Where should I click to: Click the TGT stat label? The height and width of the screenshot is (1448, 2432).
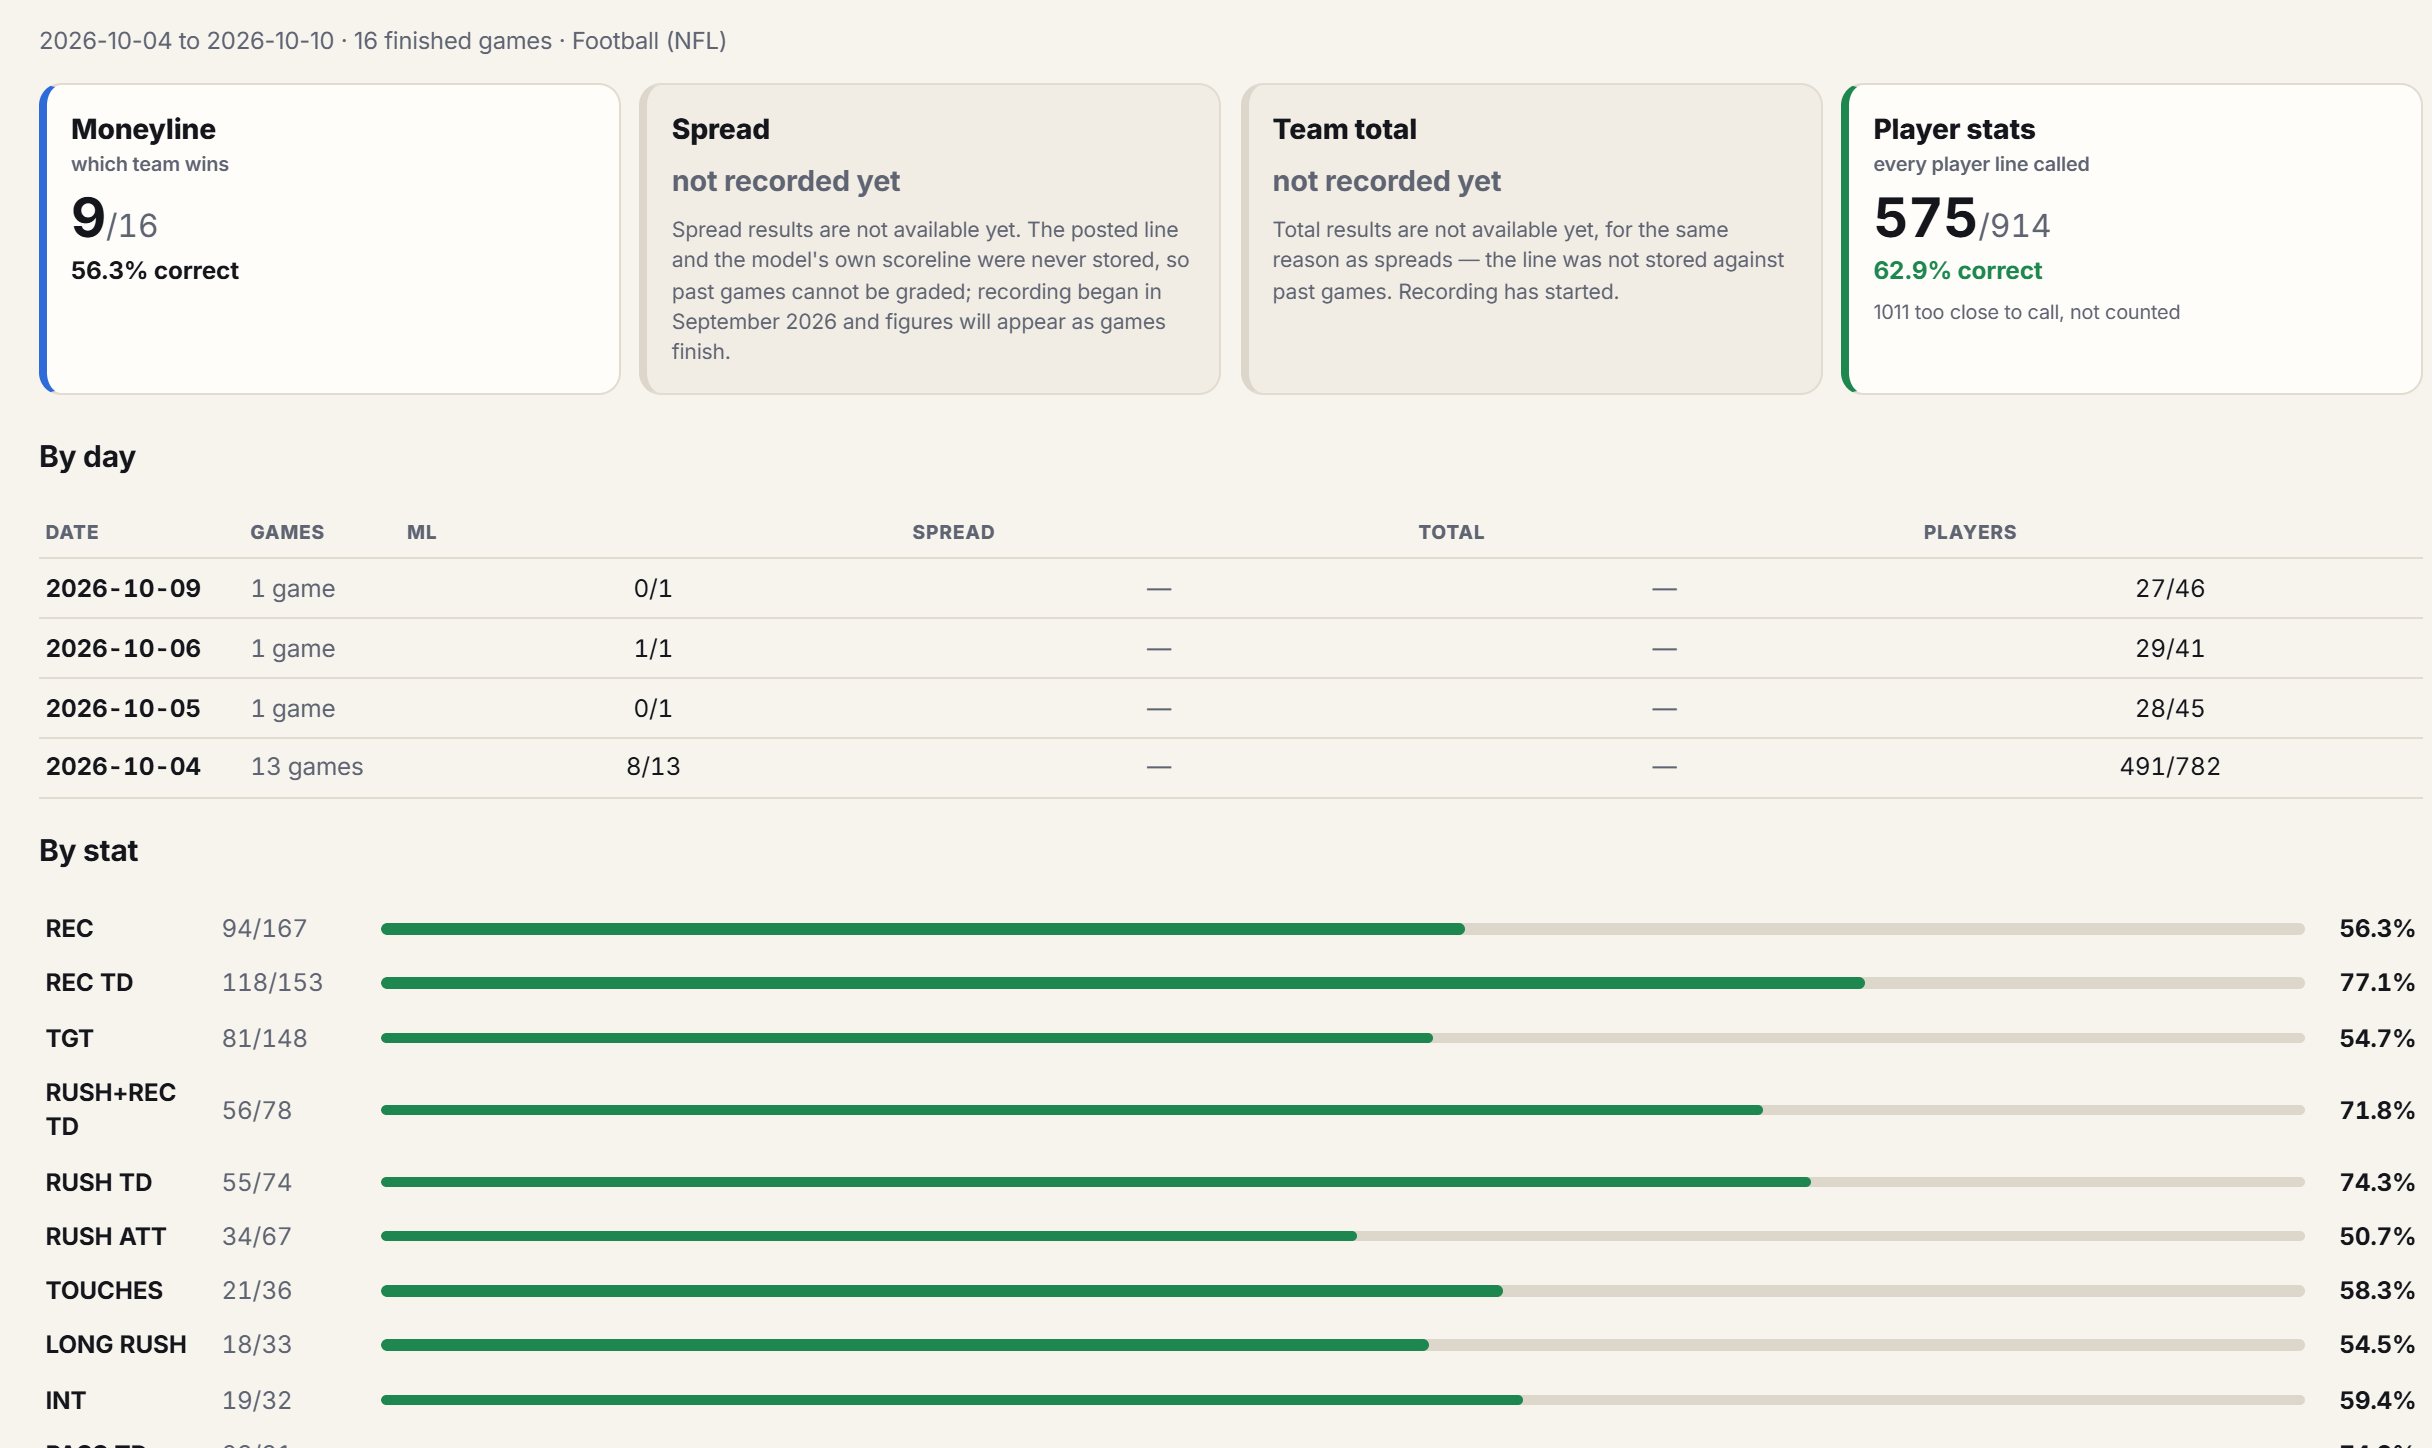click(x=69, y=1039)
